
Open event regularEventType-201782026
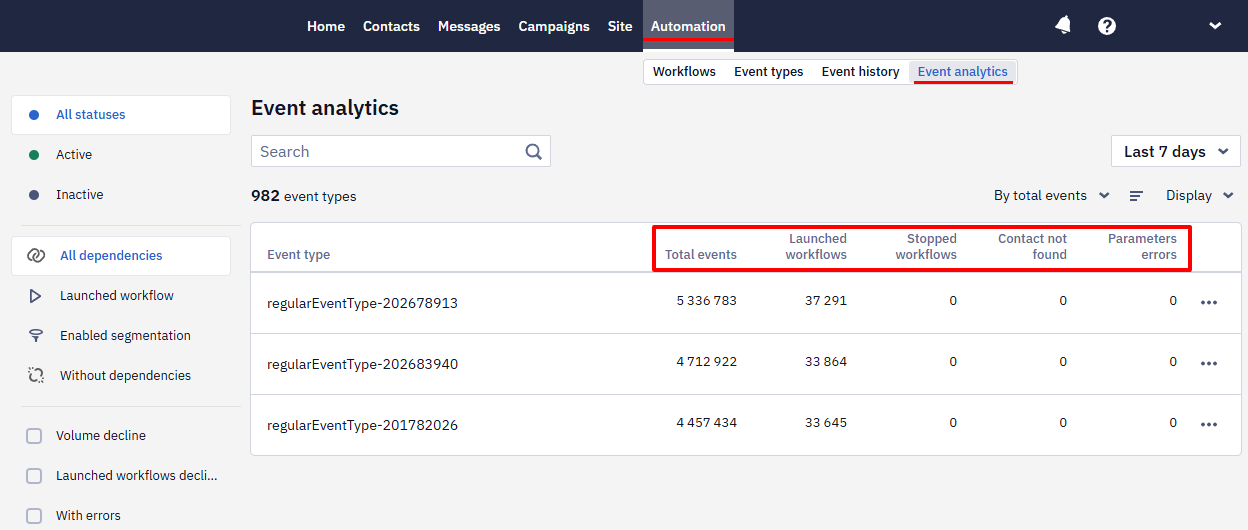[x=362, y=425]
